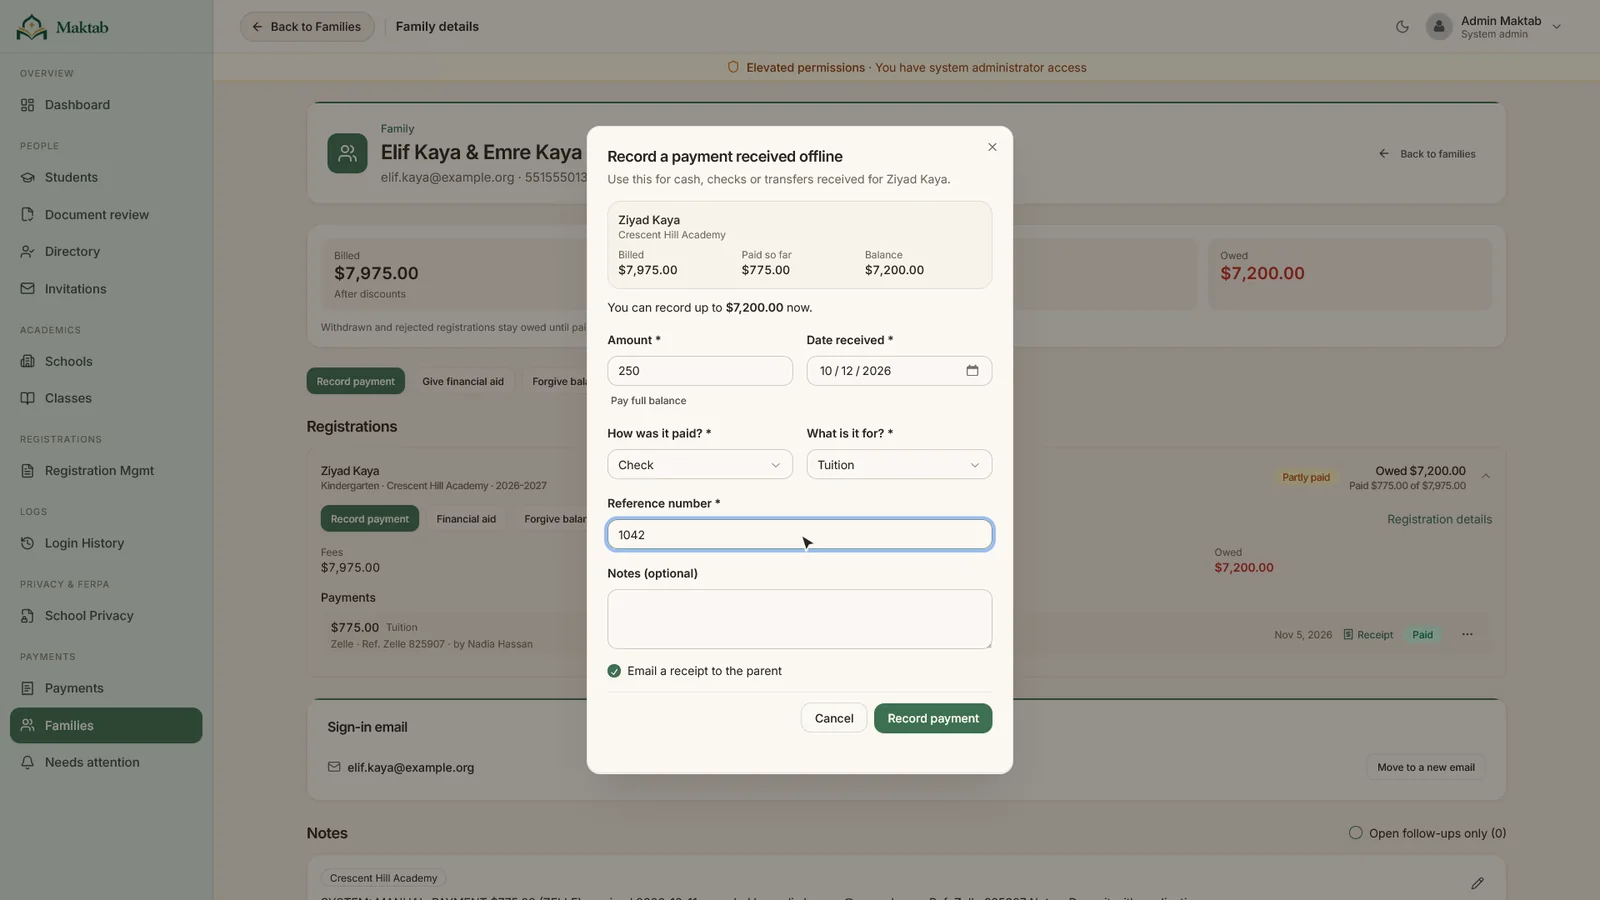Click the date received field

pos(899,371)
